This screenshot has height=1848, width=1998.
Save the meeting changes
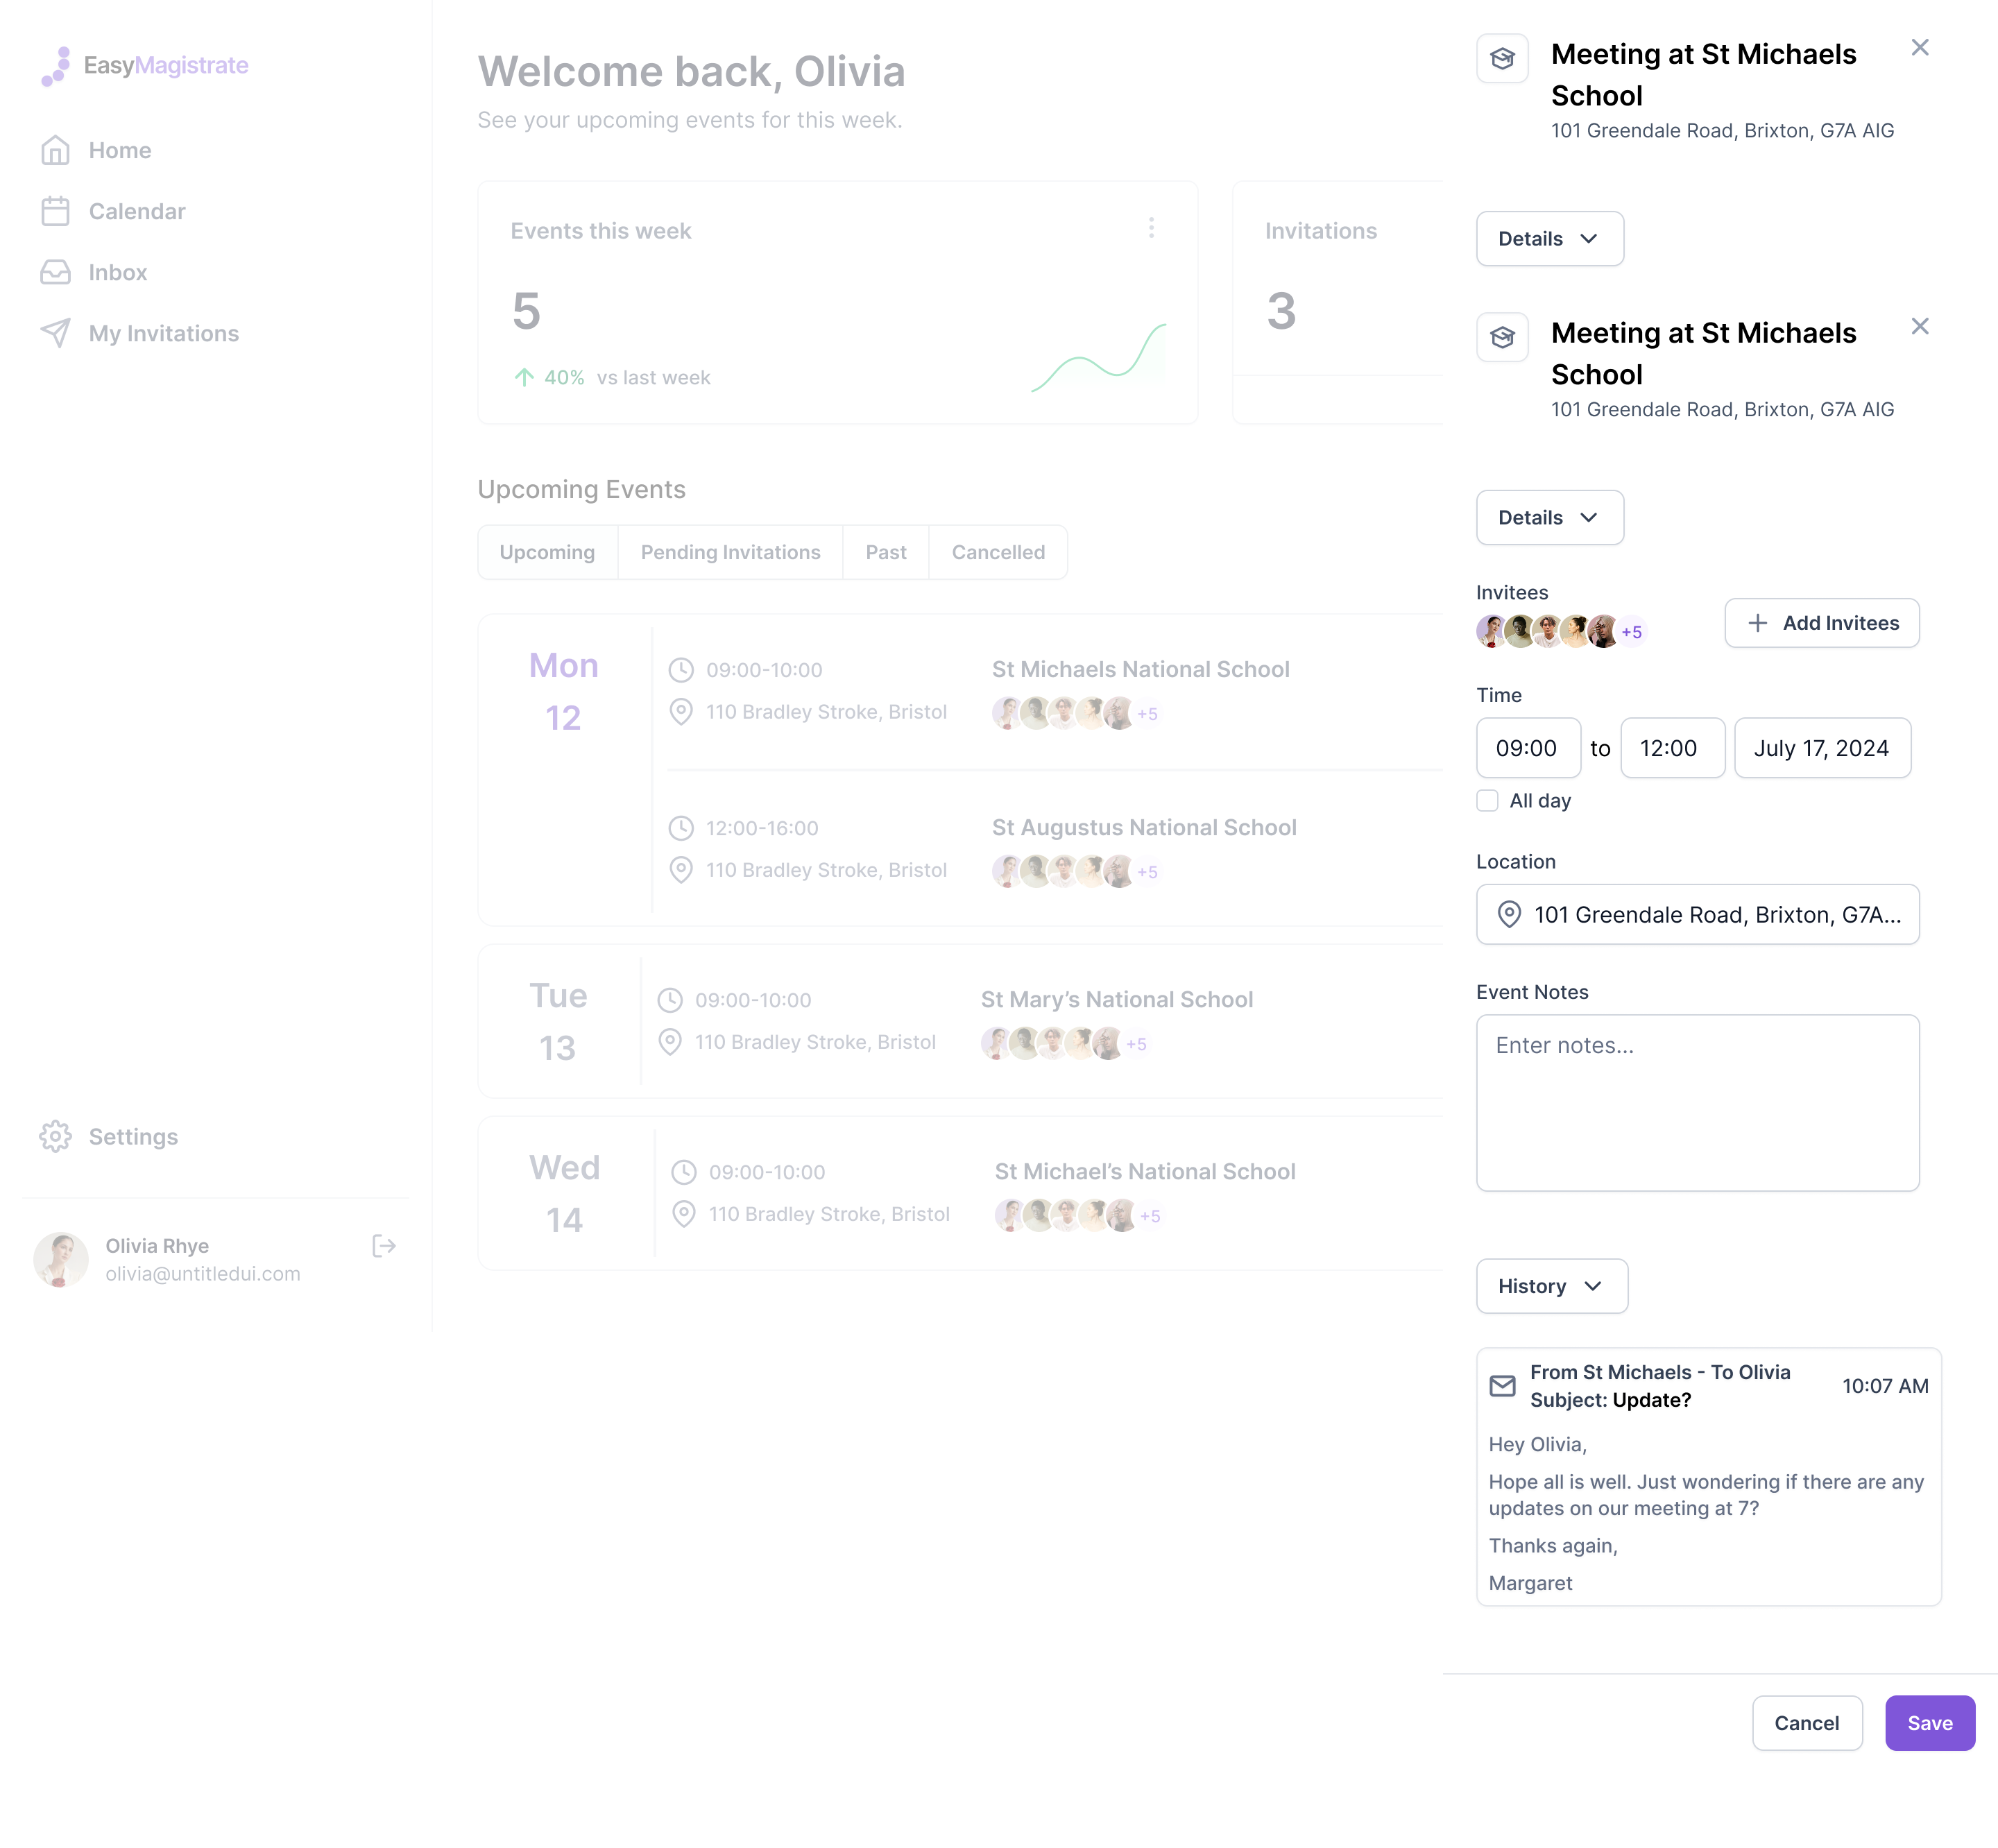pyautogui.click(x=1929, y=1723)
